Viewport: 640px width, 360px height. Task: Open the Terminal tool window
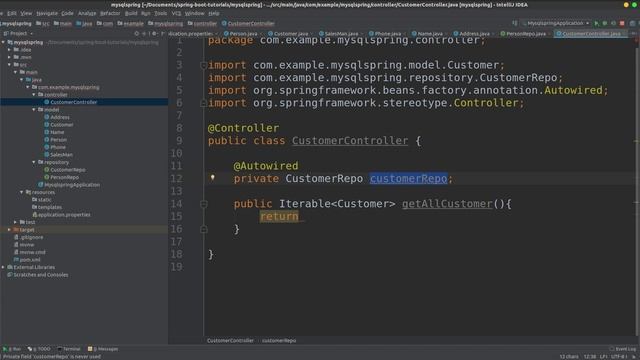69,349
